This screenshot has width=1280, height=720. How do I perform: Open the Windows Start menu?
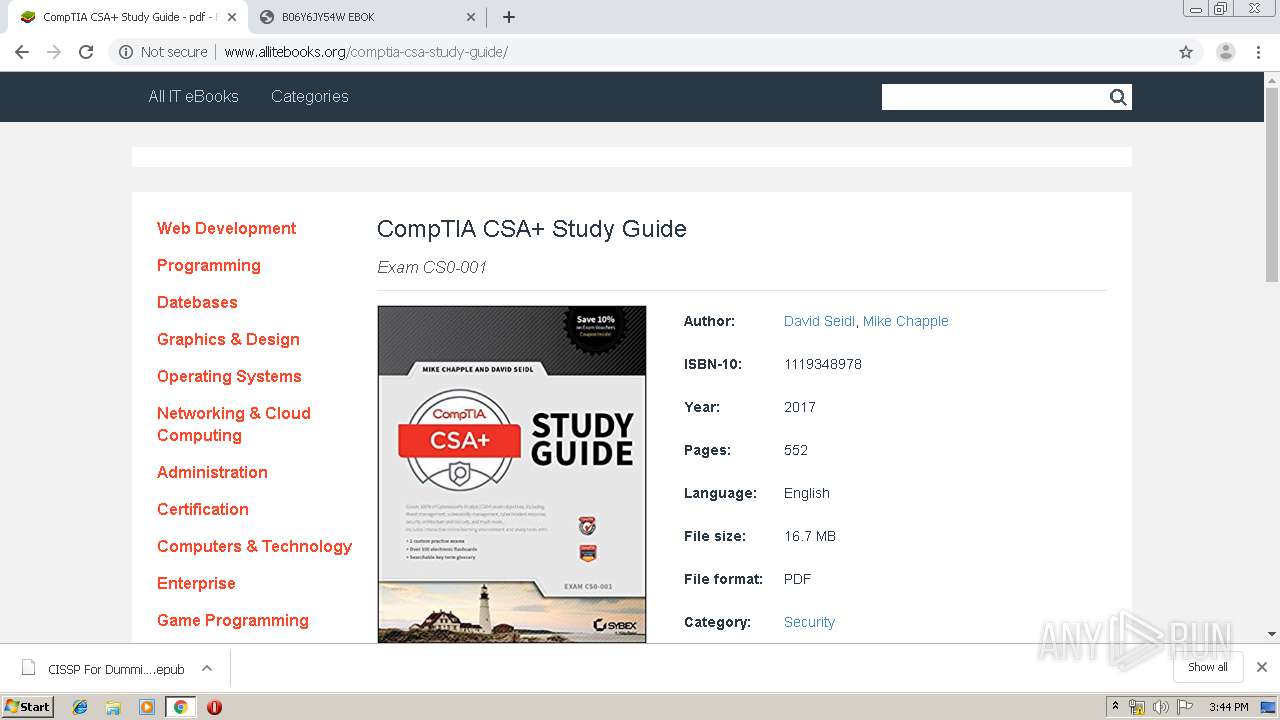point(28,707)
